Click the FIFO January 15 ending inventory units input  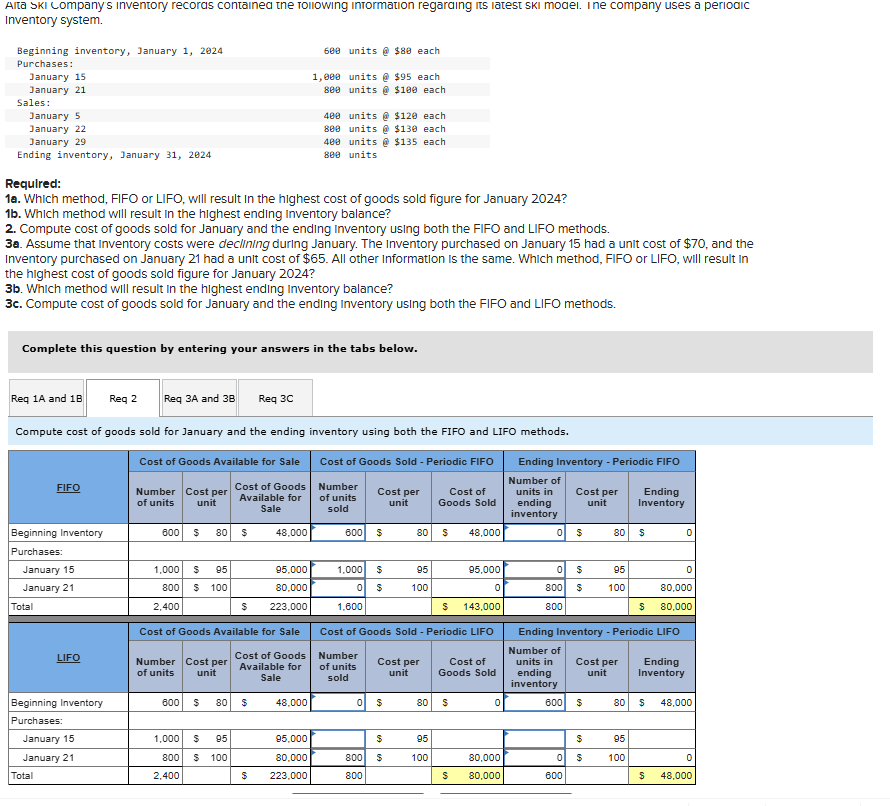click(532, 570)
